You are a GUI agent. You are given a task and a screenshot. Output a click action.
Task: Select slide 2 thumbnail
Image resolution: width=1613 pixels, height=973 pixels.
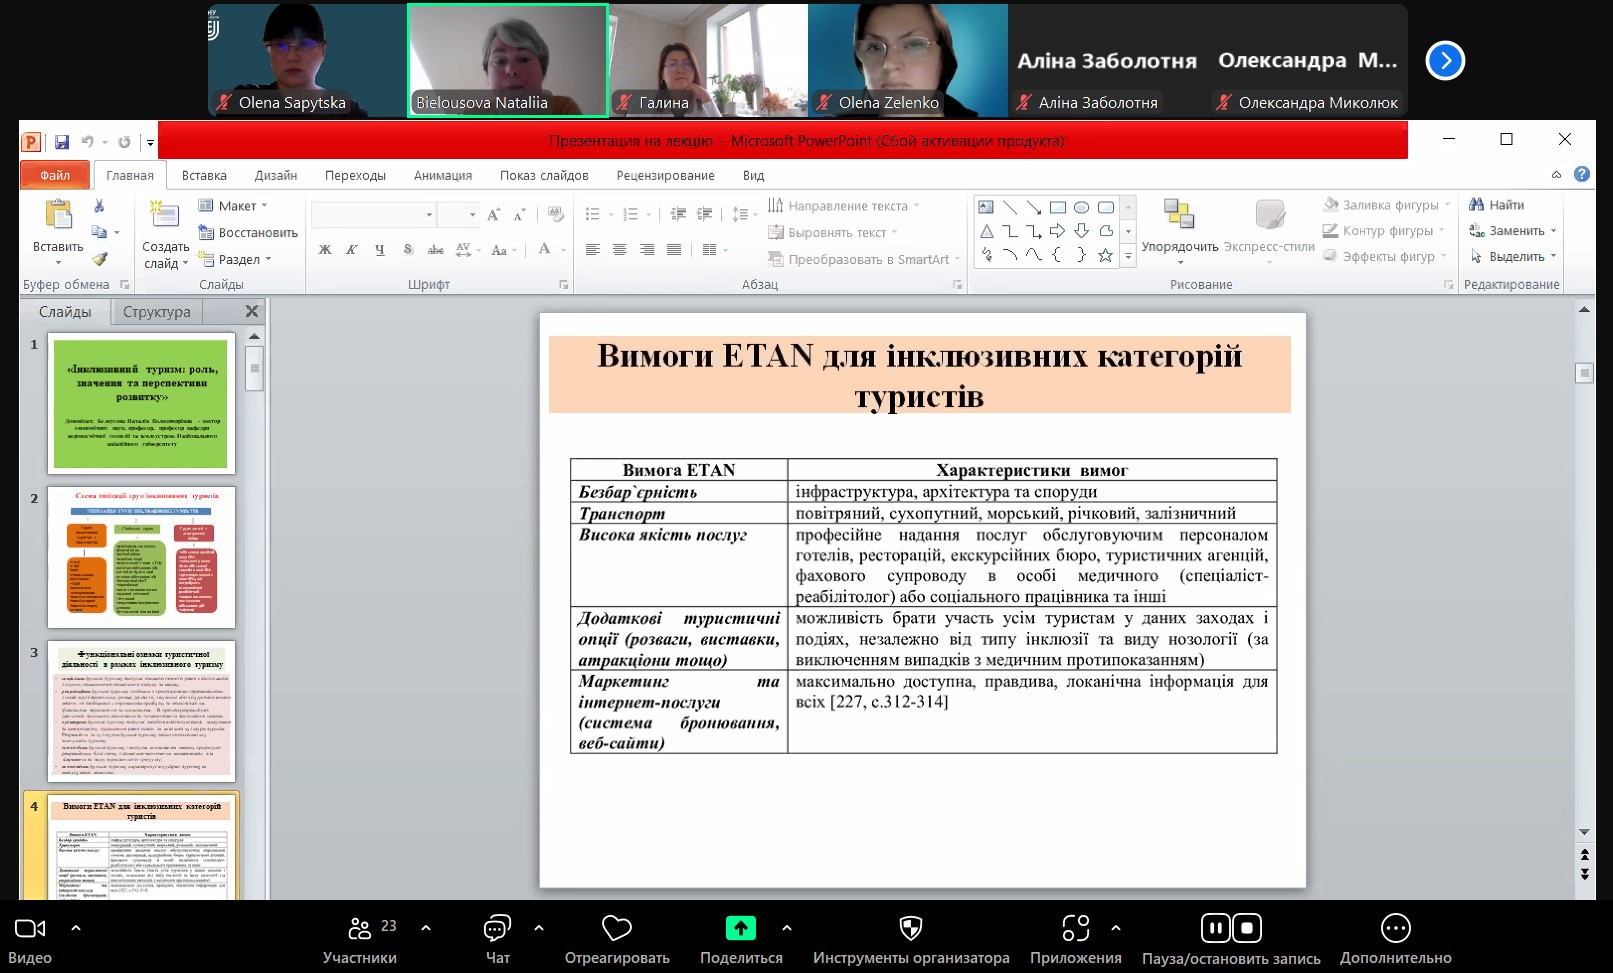tap(141, 557)
